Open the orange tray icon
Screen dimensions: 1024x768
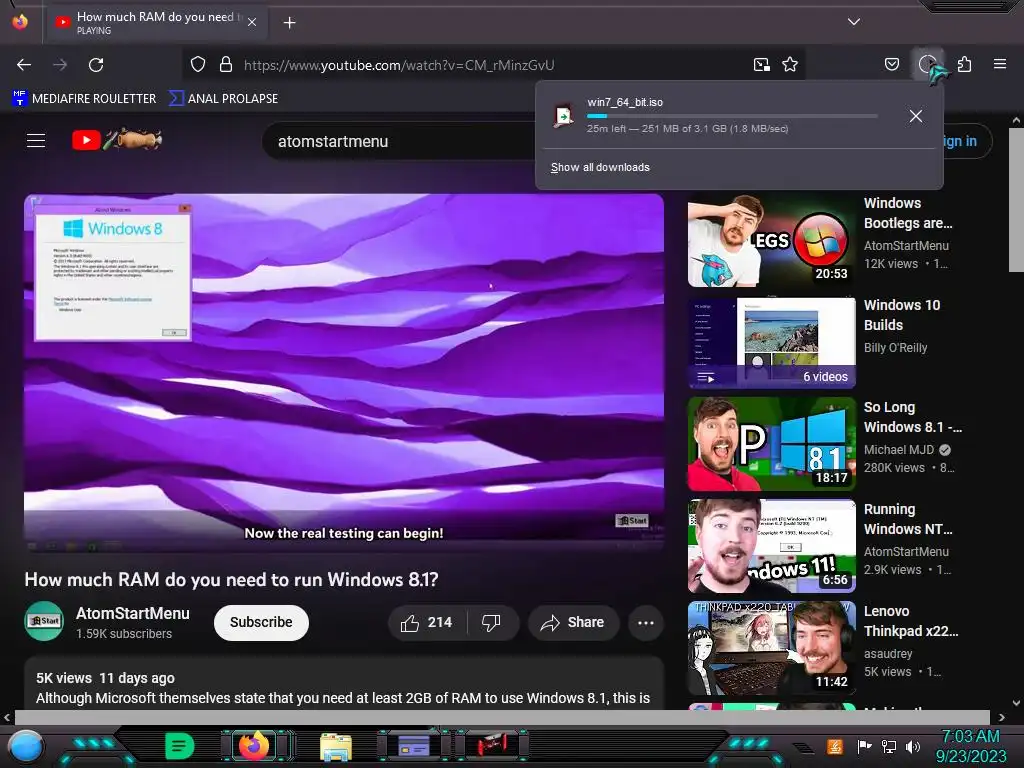pos(835,746)
